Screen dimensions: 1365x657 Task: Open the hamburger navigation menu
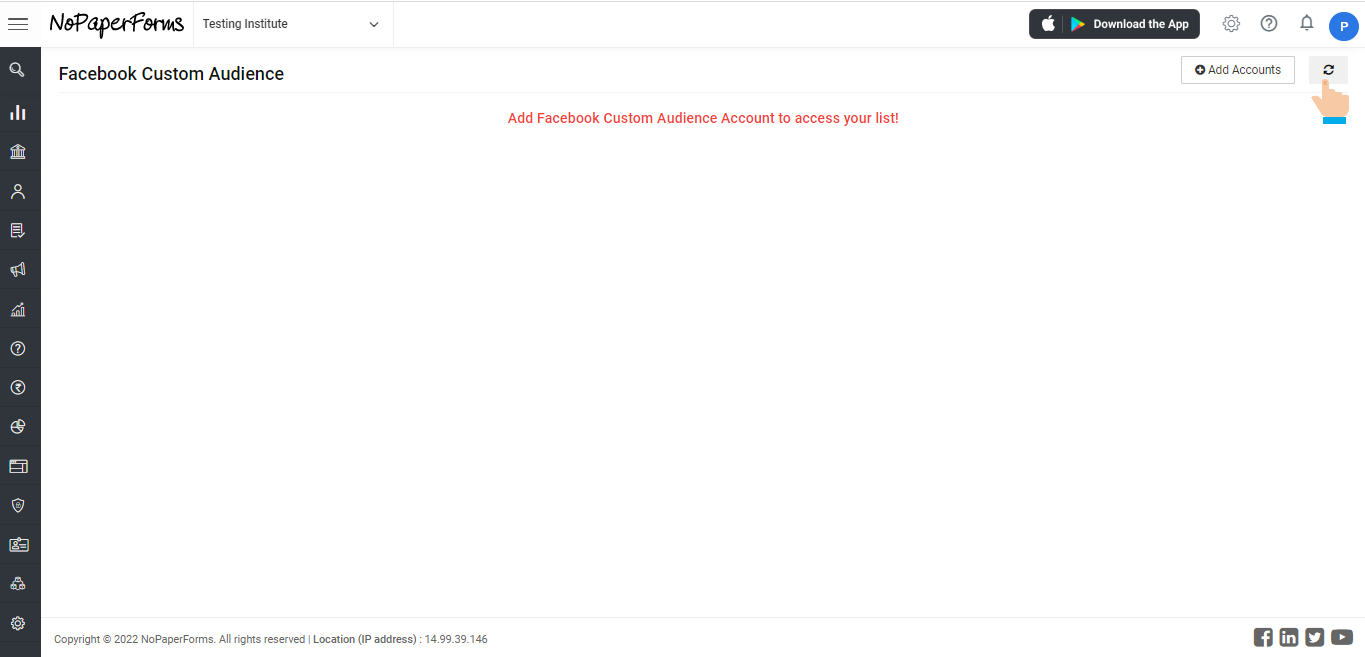[x=18, y=24]
